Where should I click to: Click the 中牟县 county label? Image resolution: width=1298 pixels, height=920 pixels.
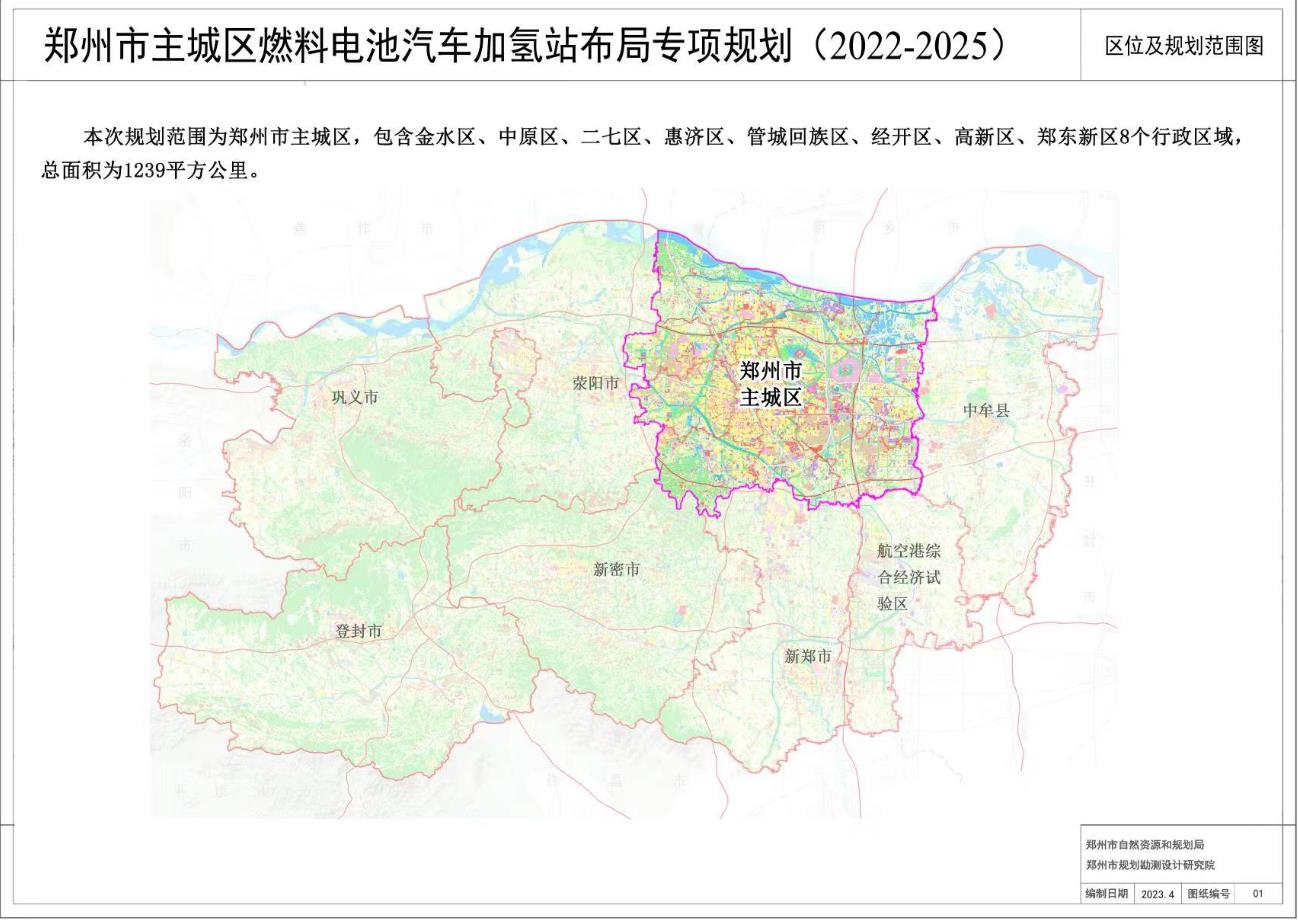pyautogui.click(x=984, y=409)
